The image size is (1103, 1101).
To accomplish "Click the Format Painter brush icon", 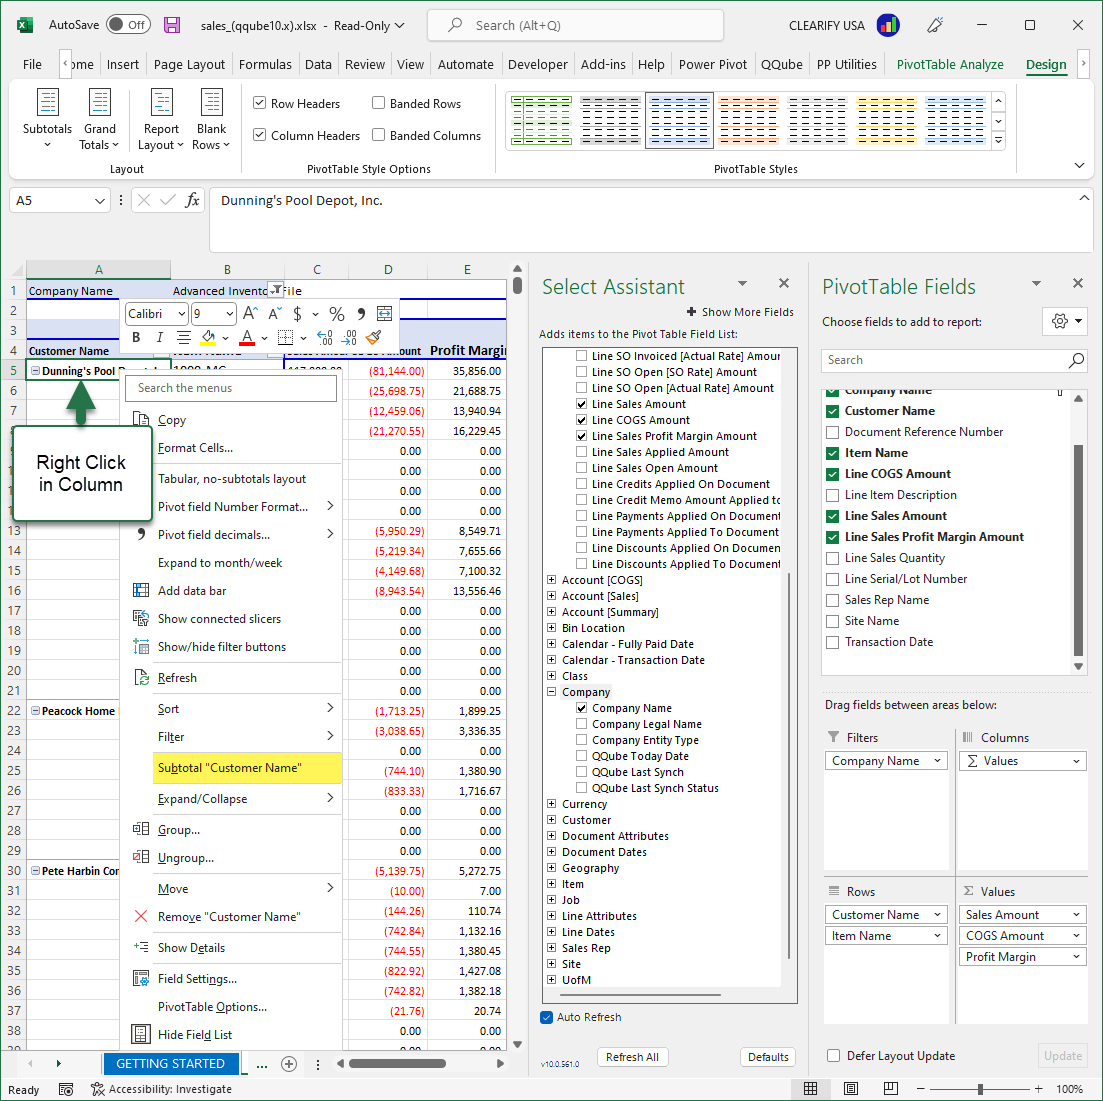I will (374, 337).
